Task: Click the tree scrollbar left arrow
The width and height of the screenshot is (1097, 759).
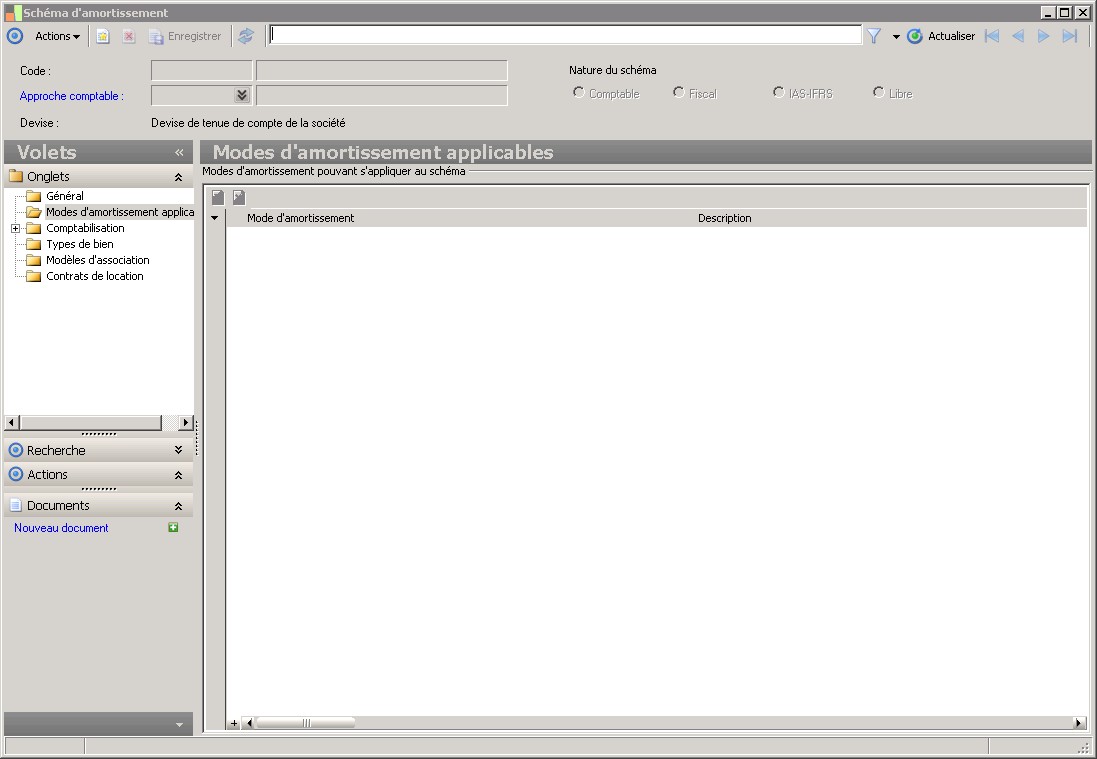Action: (x=11, y=423)
